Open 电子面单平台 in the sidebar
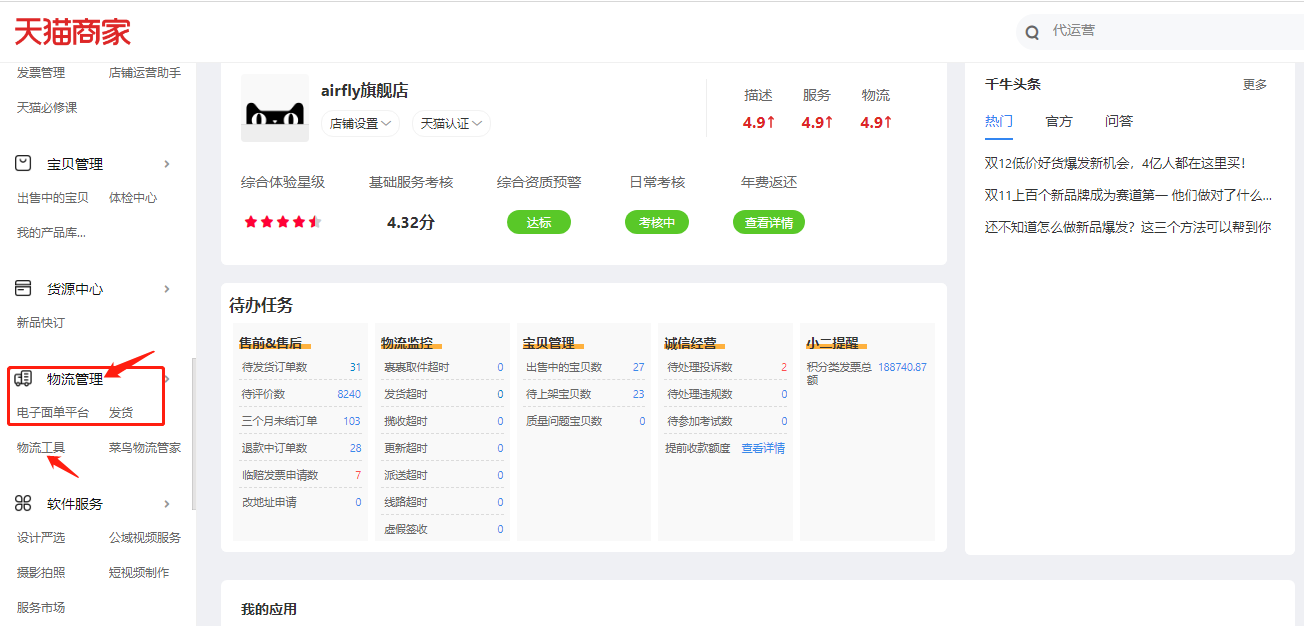 pos(53,413)
